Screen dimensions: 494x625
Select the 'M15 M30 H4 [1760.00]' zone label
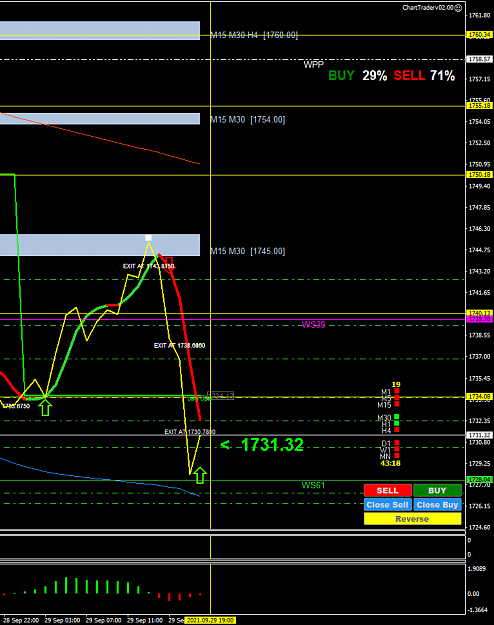tap(254, 35)
